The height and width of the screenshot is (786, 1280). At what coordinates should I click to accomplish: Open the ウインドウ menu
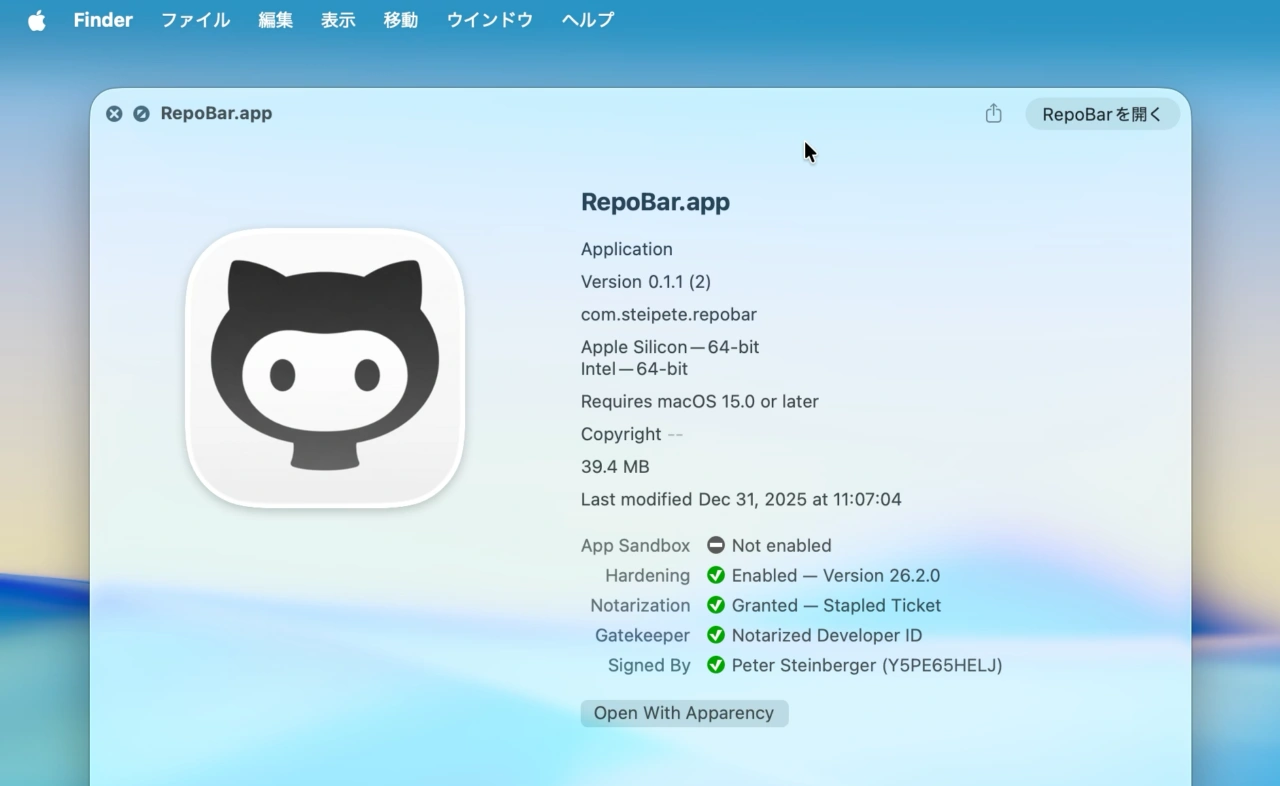tap(489, 20)
